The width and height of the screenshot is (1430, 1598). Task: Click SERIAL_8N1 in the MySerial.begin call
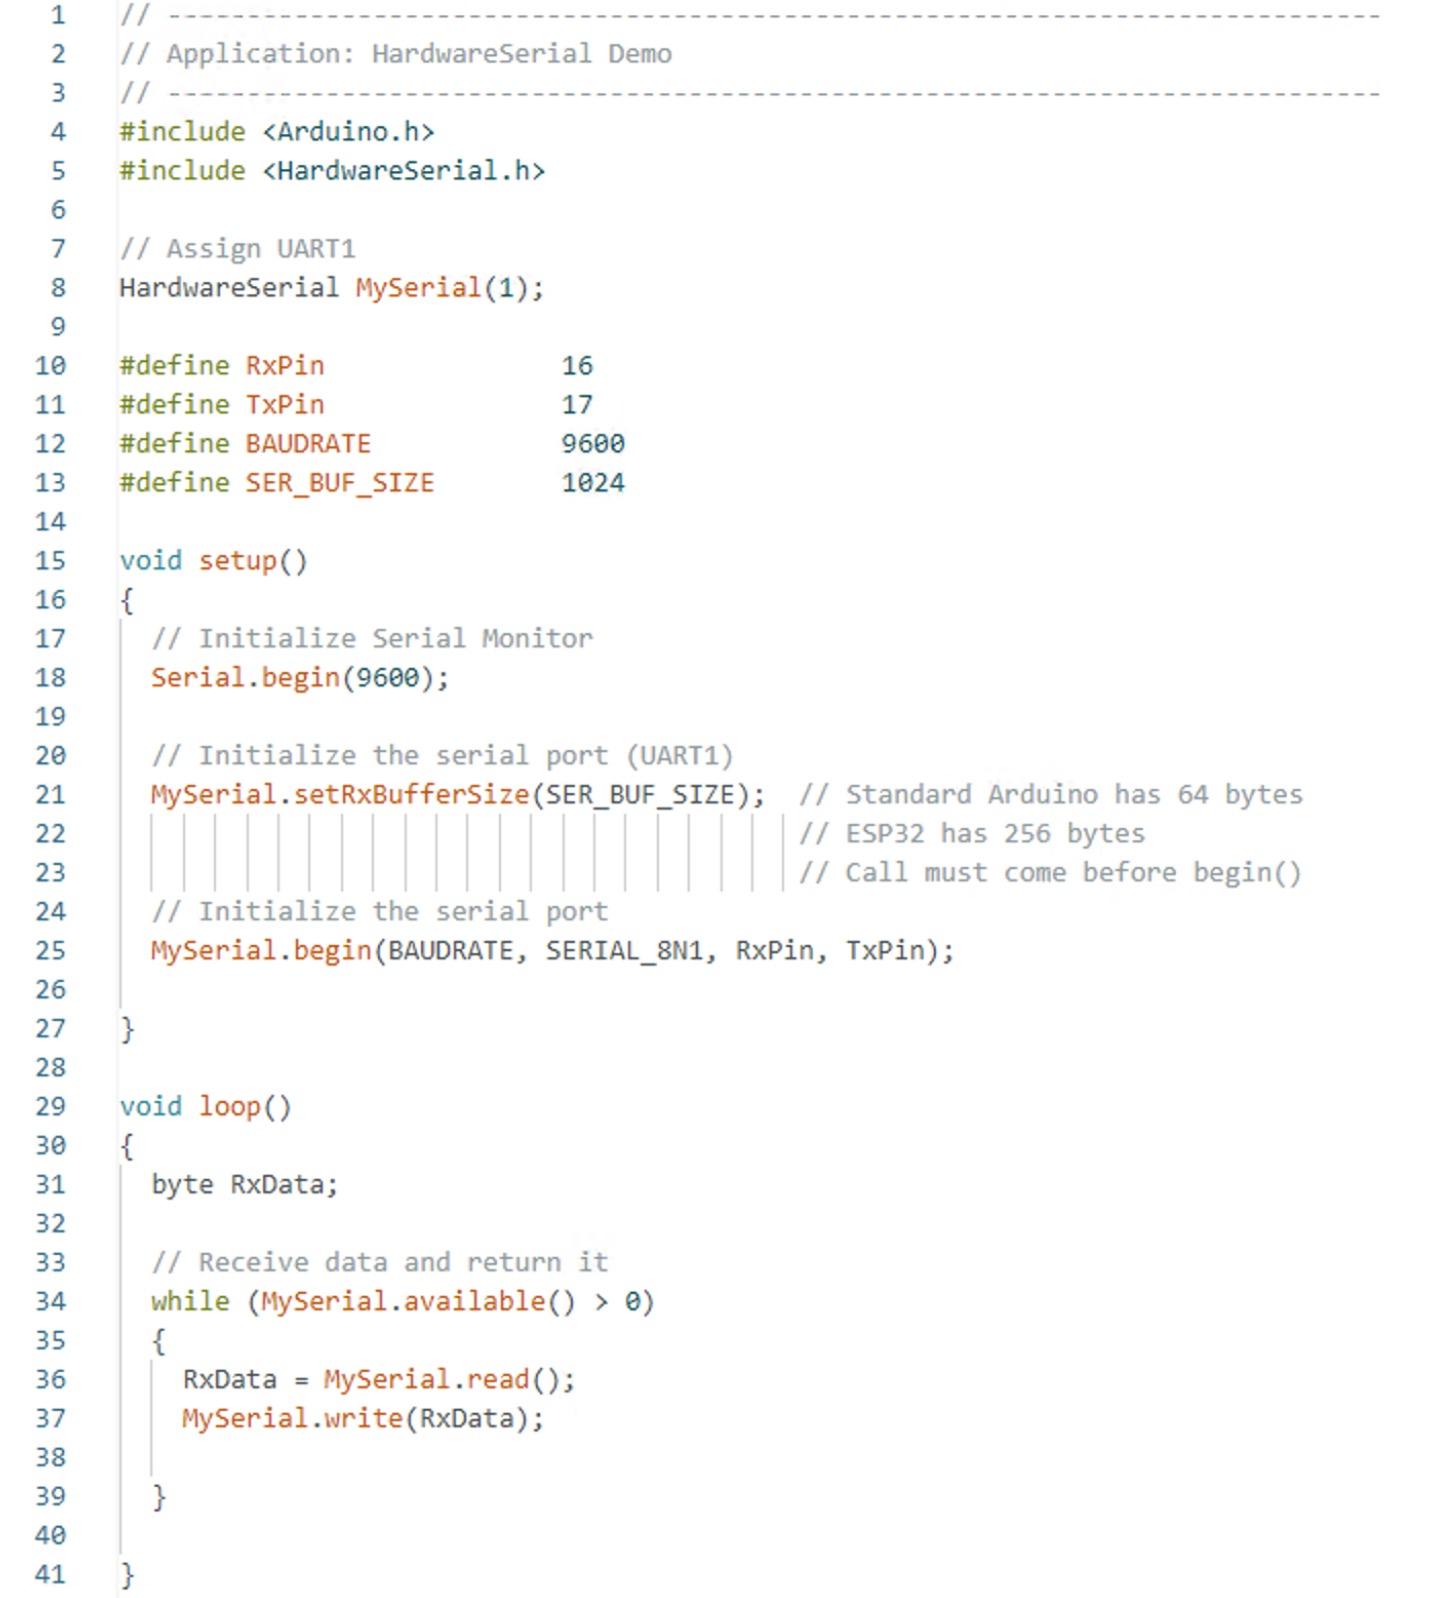point(623,950)
